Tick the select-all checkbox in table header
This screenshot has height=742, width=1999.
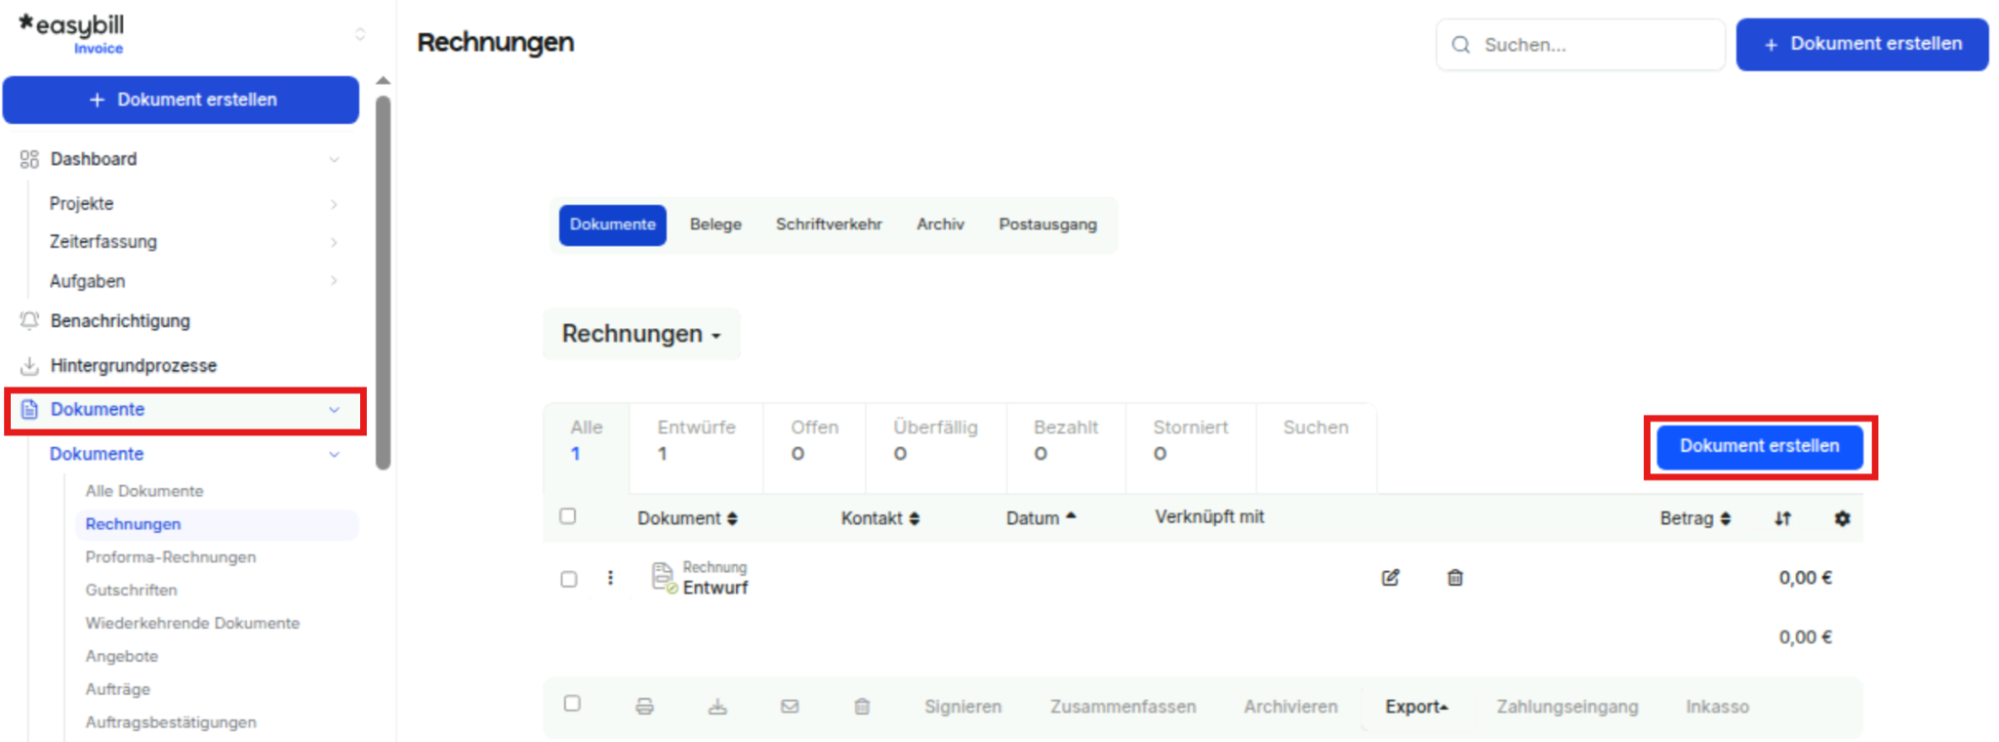568,516
